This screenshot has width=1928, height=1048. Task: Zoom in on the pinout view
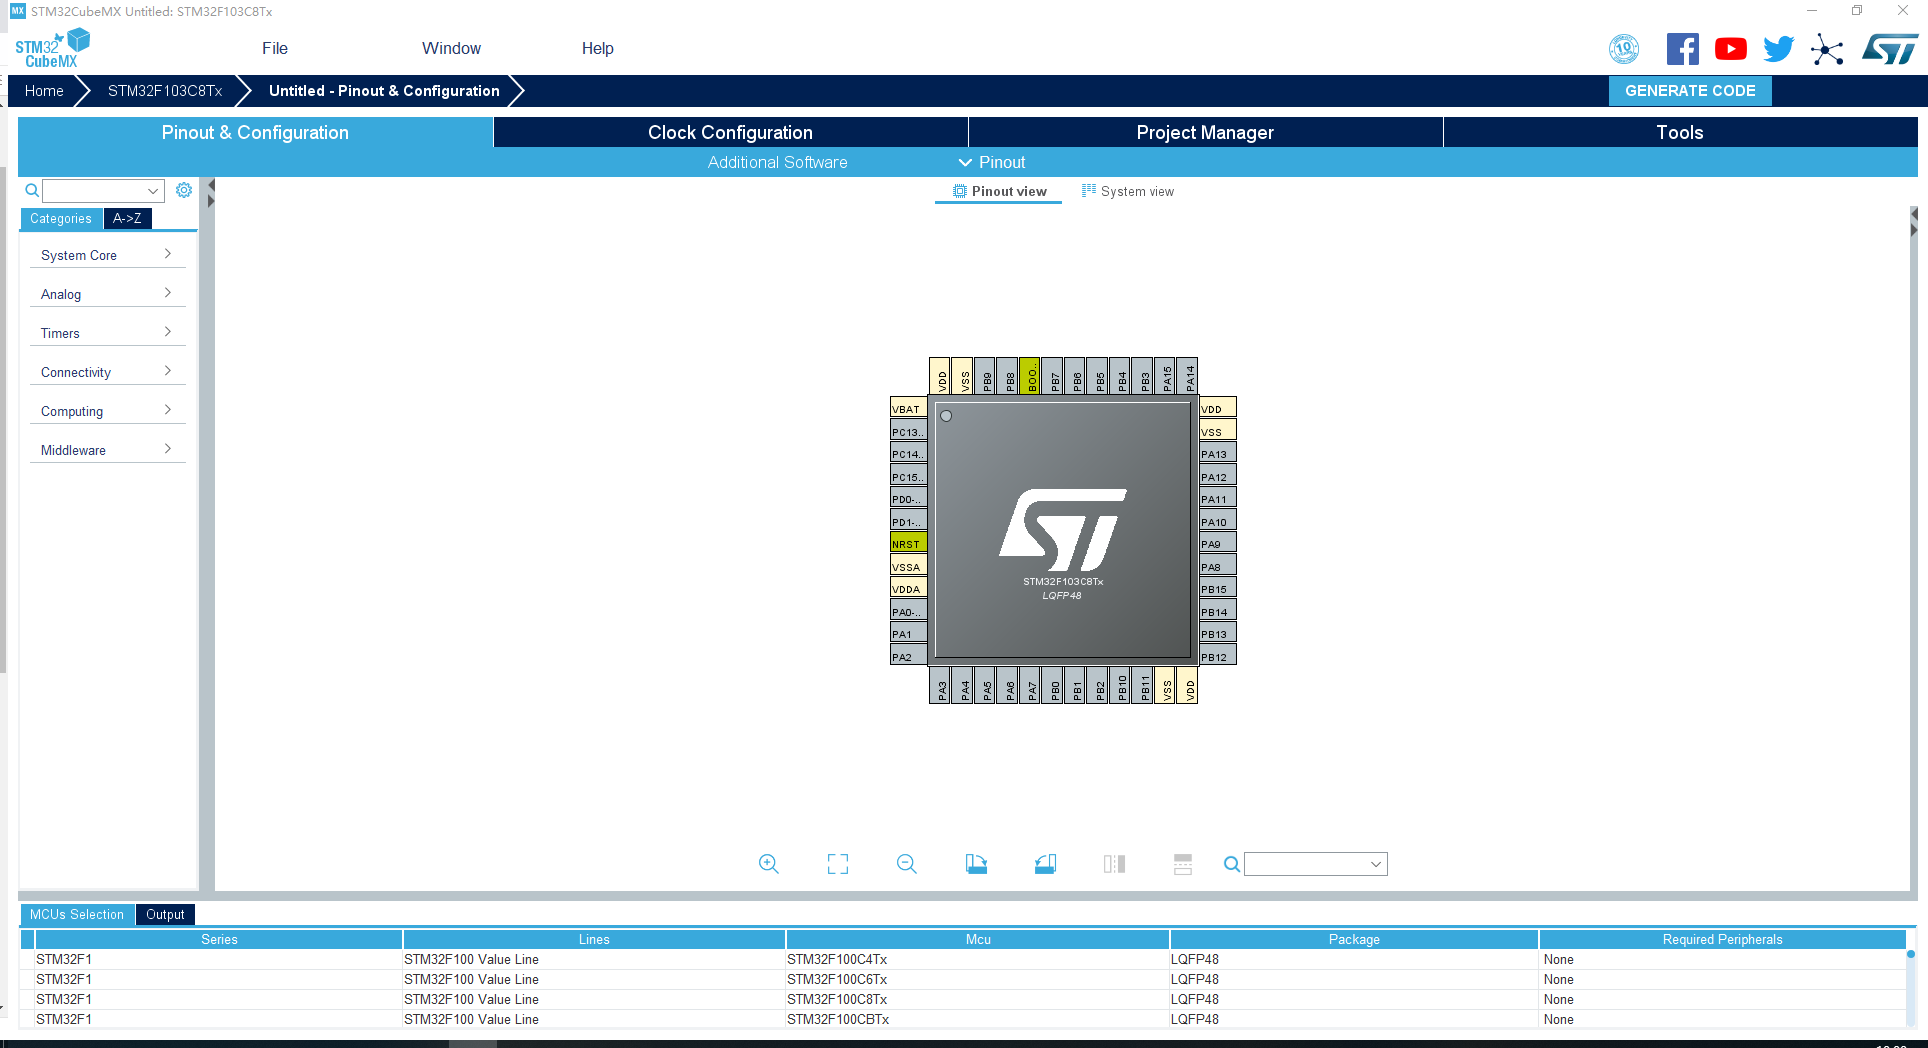click(x=768, y=863)
